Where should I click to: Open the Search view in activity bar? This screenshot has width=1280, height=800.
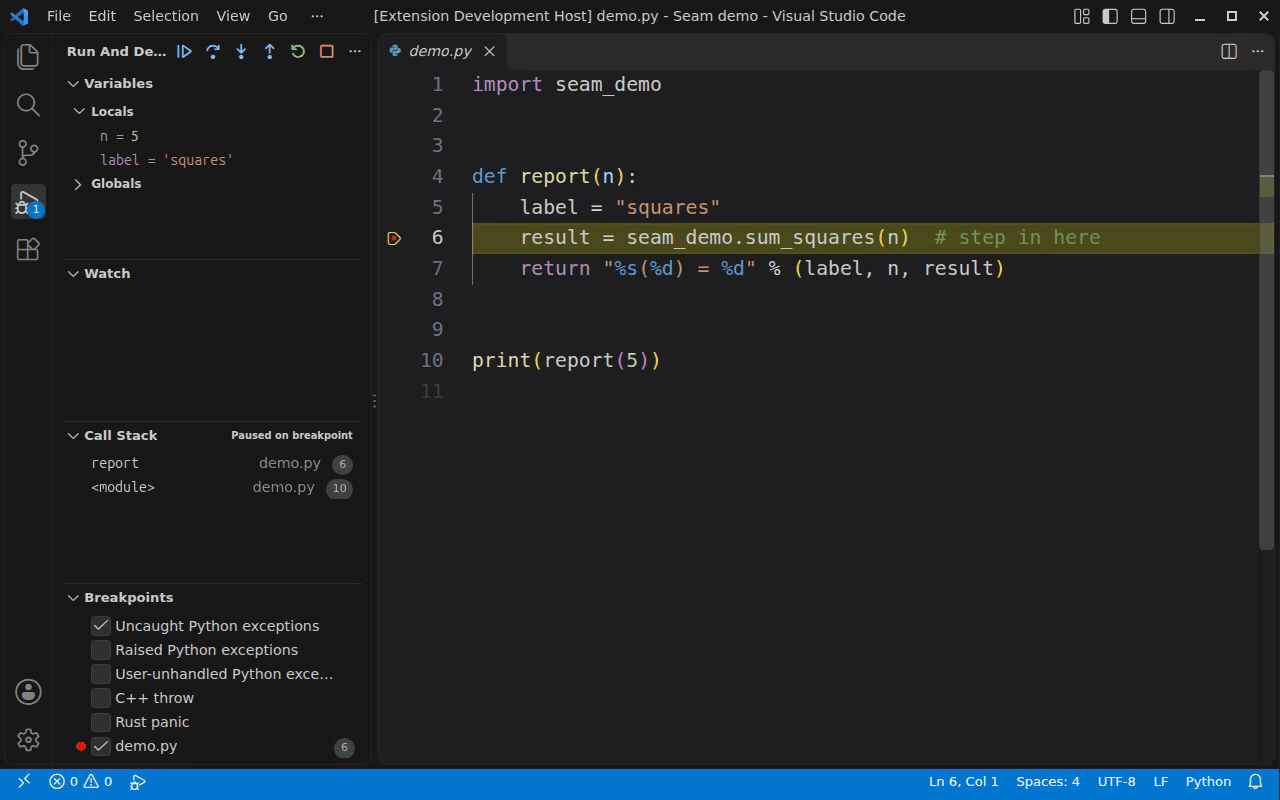tap(28, 105)
